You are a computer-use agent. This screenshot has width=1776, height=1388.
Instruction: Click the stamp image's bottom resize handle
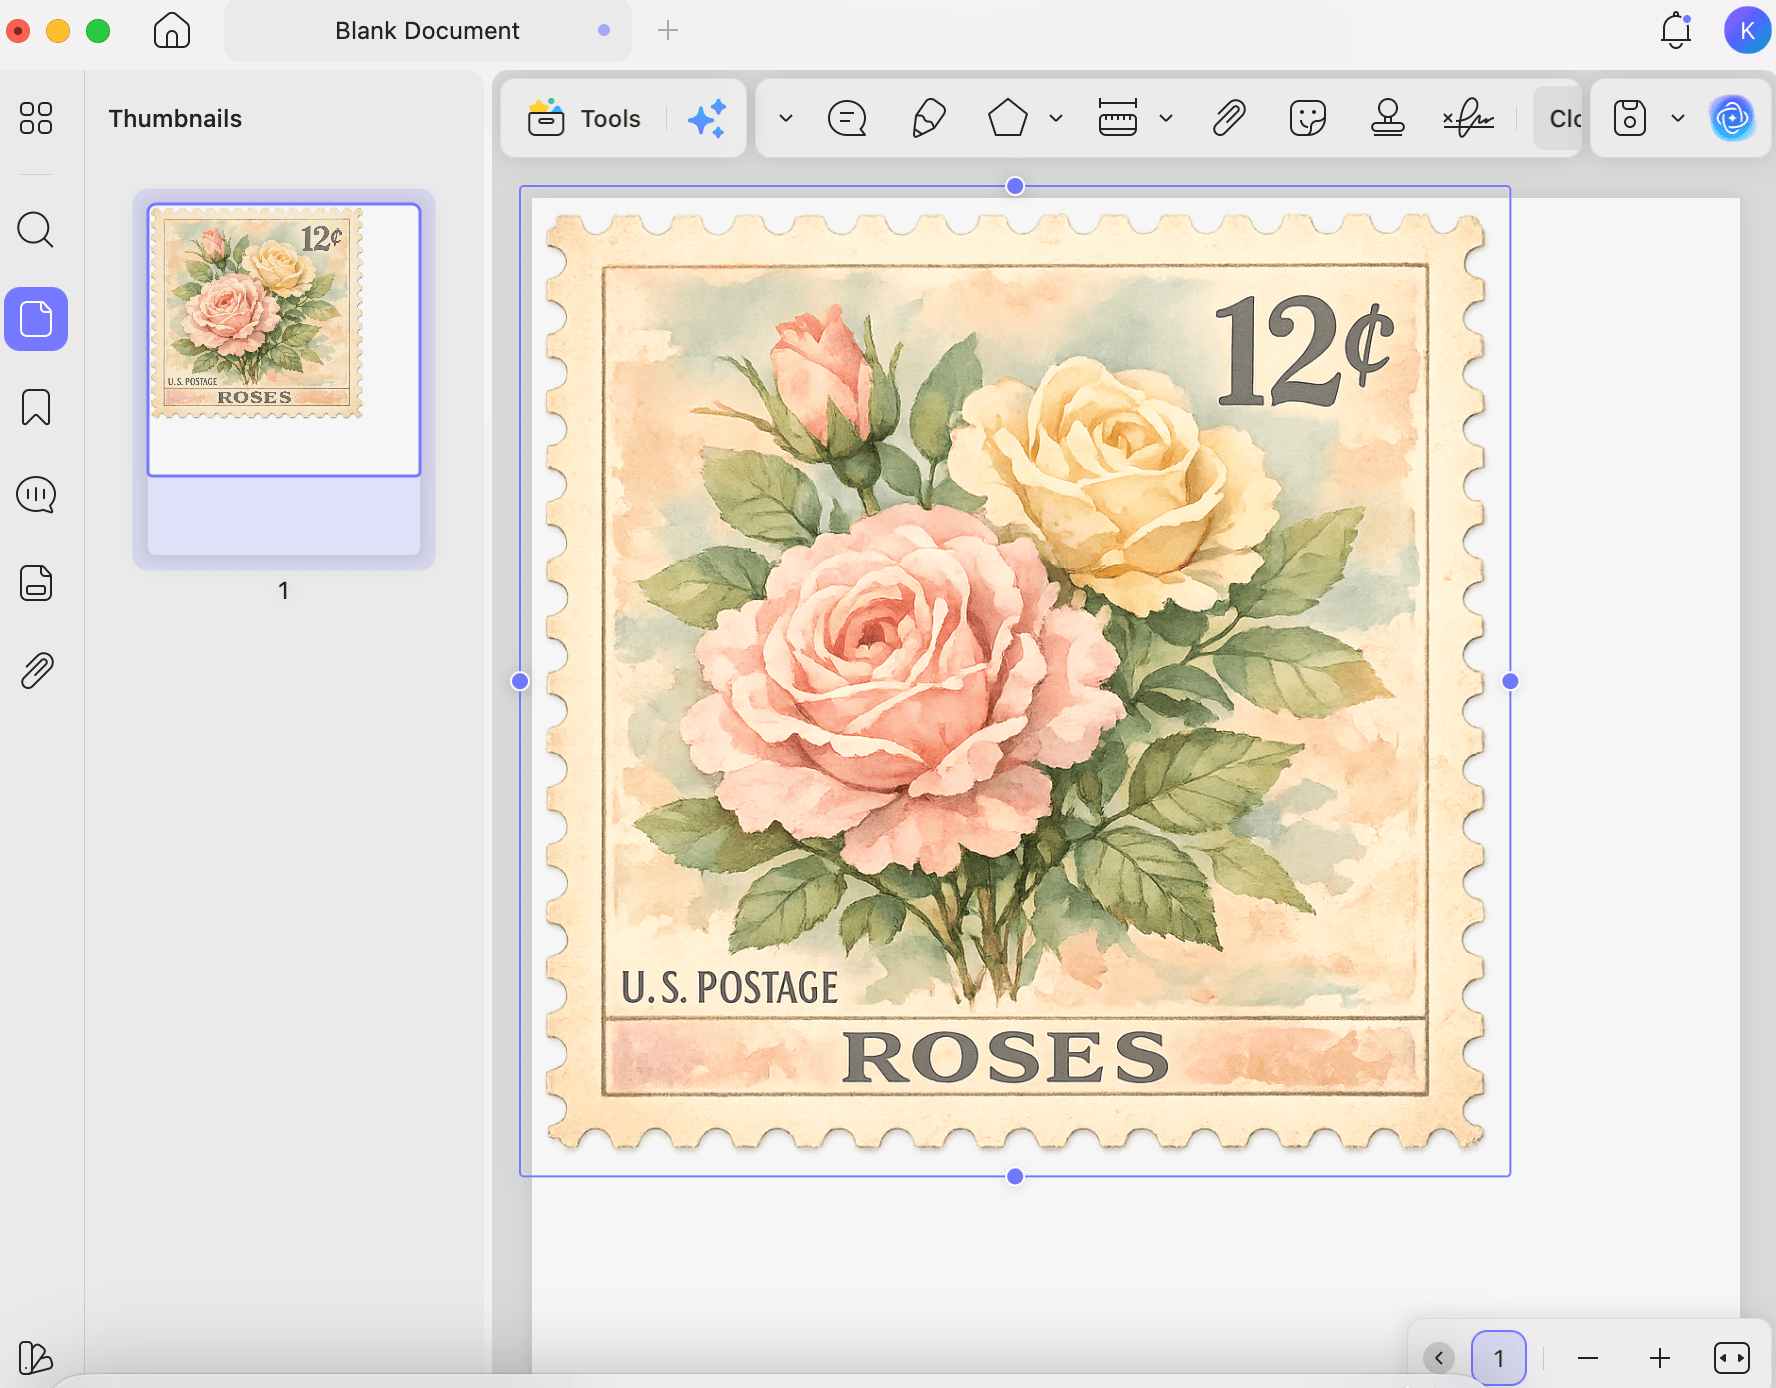(1015, 1176)
